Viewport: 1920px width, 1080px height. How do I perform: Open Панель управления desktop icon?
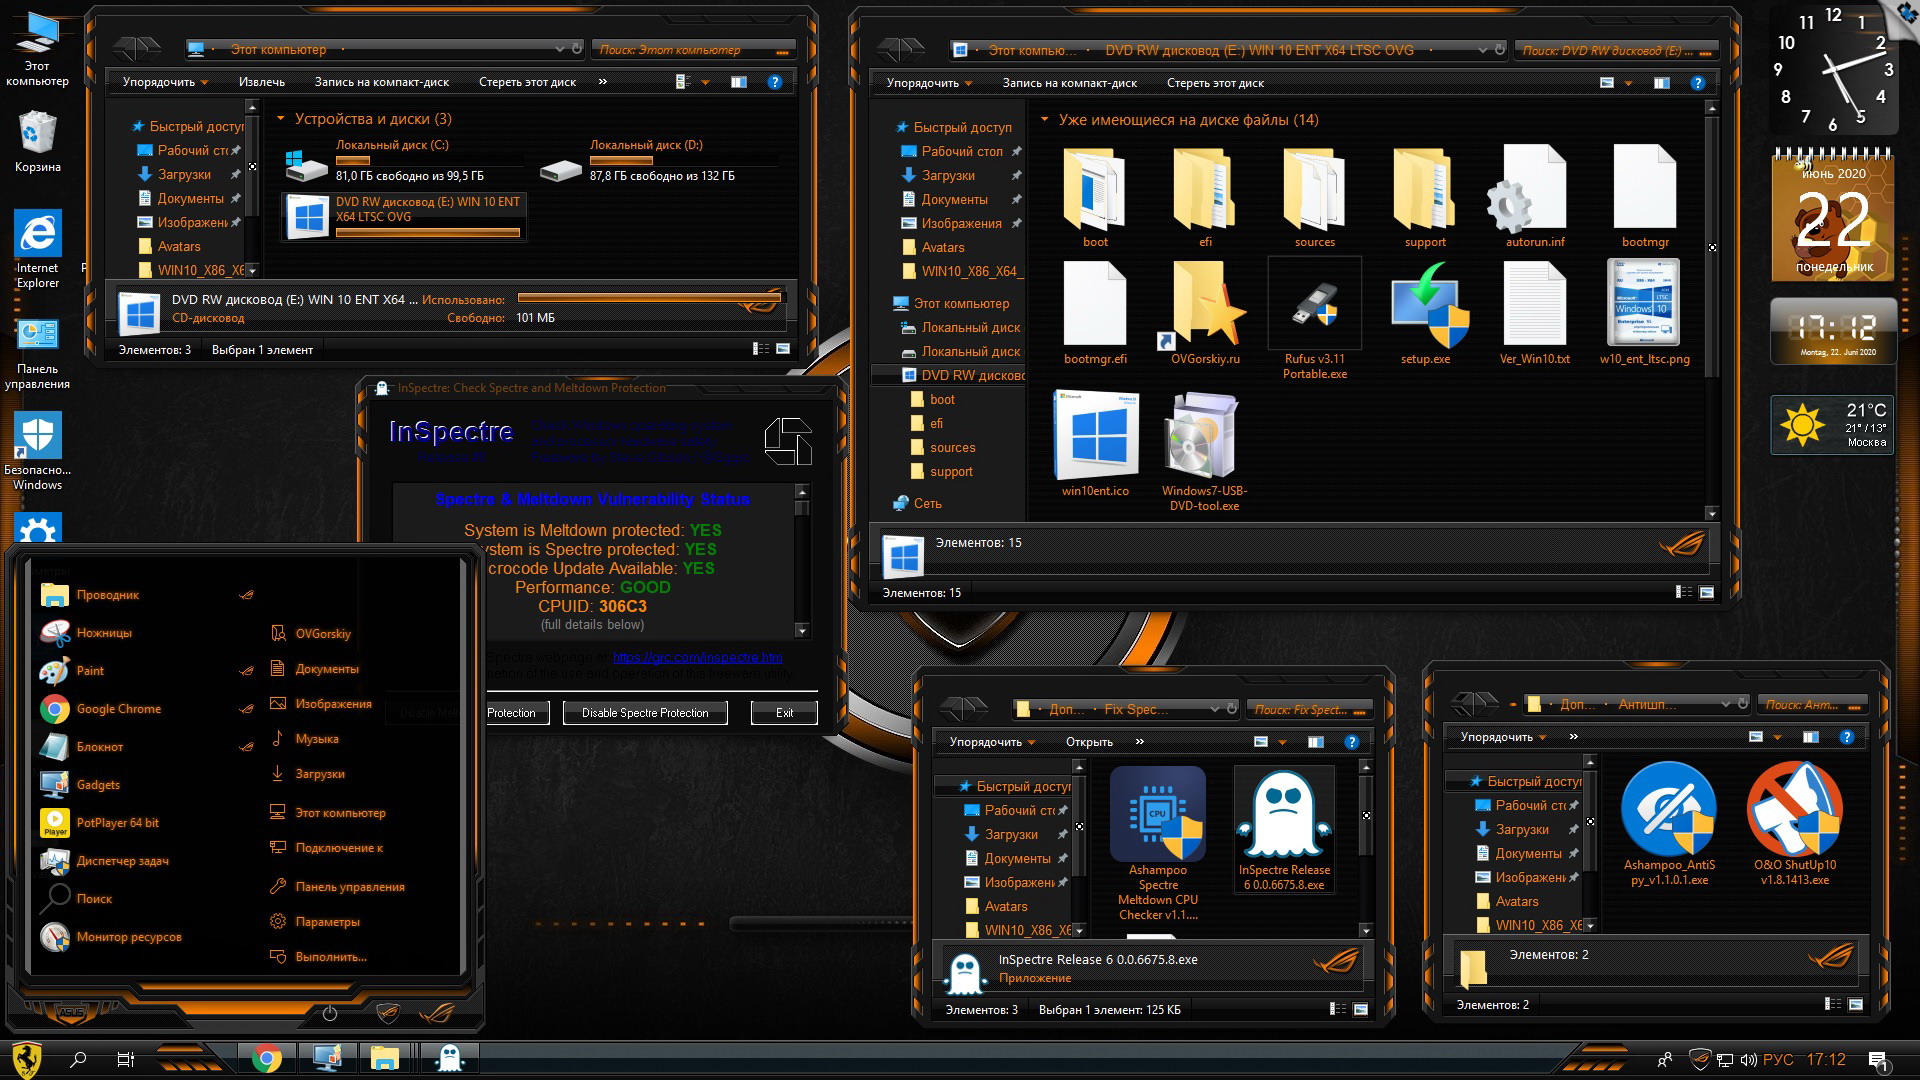37,352
